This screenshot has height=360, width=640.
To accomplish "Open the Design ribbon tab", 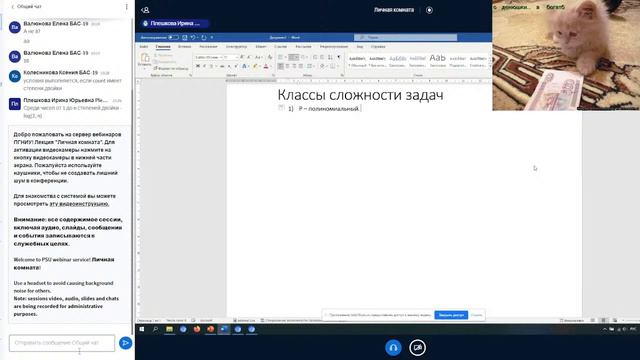I will [236, 47].
